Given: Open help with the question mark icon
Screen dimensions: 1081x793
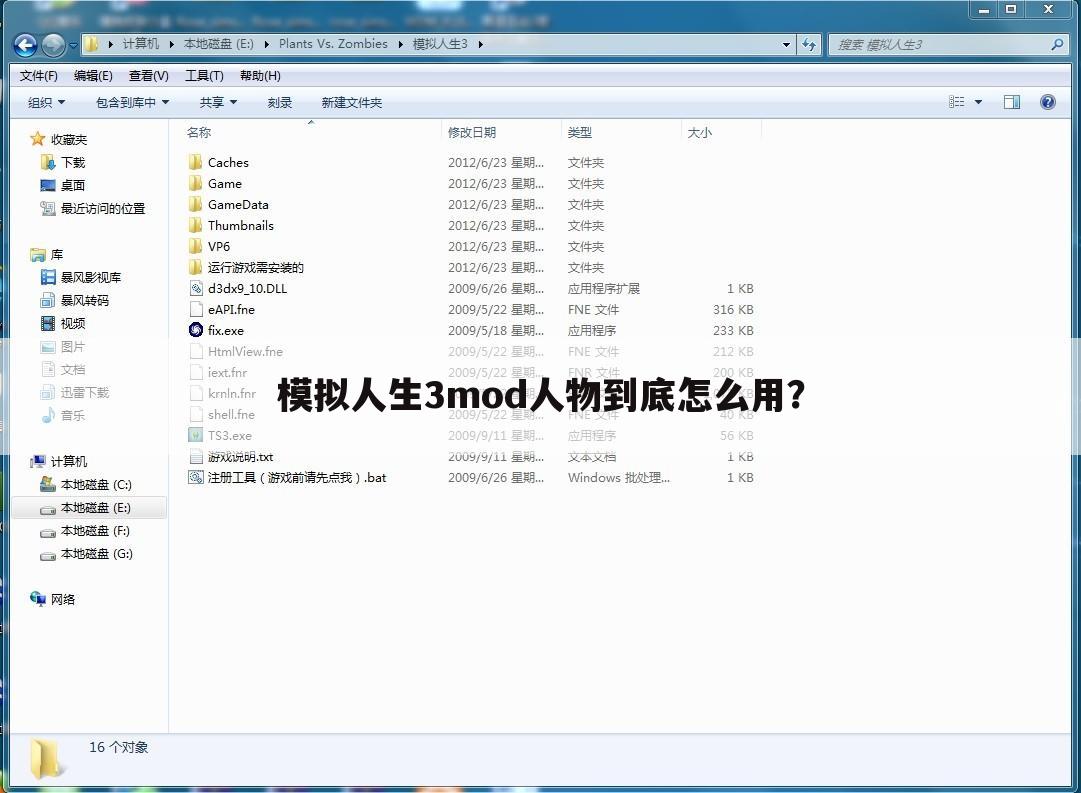Looking at the screenshot, I should click(1047, 102).
